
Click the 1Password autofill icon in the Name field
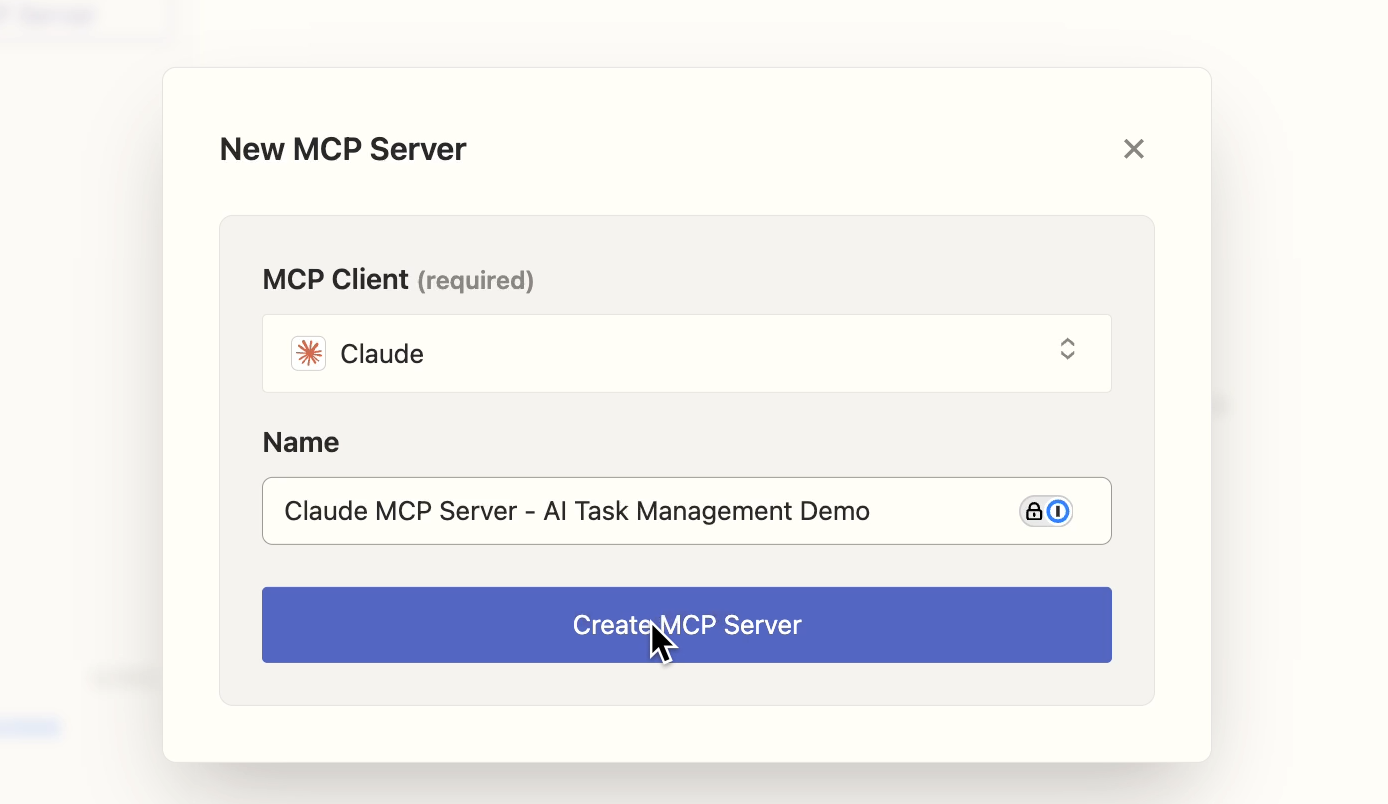1046,512
